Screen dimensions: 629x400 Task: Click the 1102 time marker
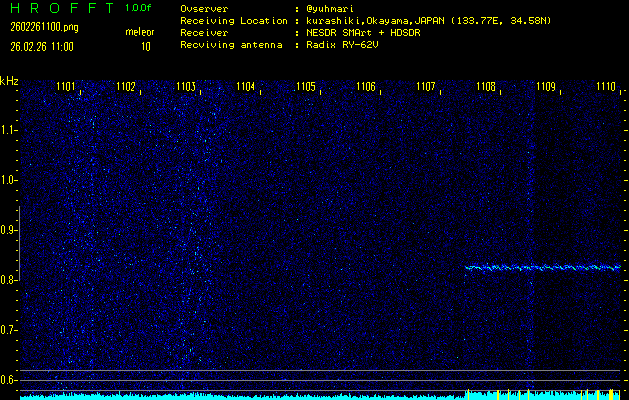126,87
